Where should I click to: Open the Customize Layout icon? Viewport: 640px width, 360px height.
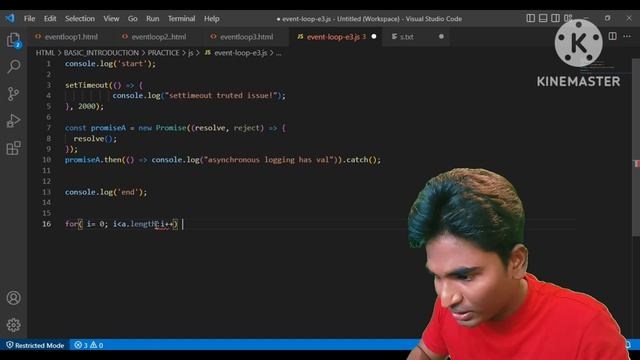[x=568, y=18]
